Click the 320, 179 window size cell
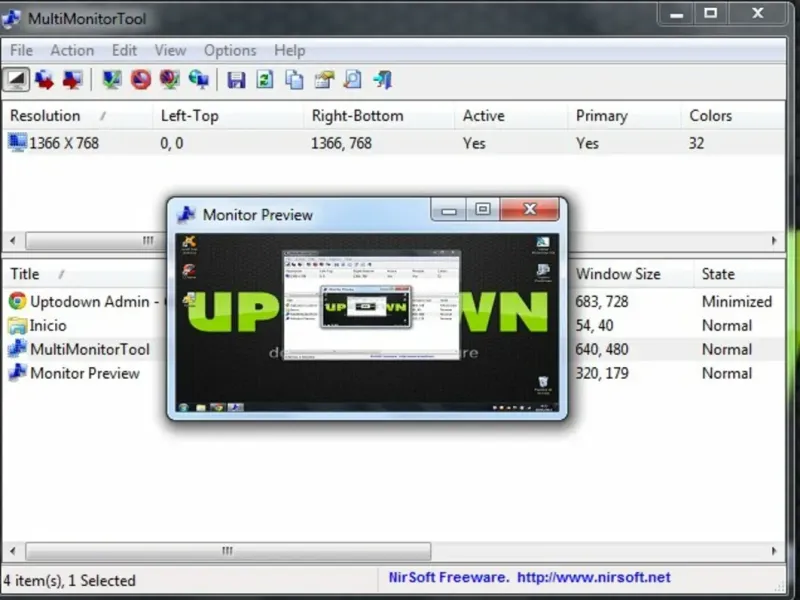The height and width of the screenshot is (600, 800). coord(602,373)
